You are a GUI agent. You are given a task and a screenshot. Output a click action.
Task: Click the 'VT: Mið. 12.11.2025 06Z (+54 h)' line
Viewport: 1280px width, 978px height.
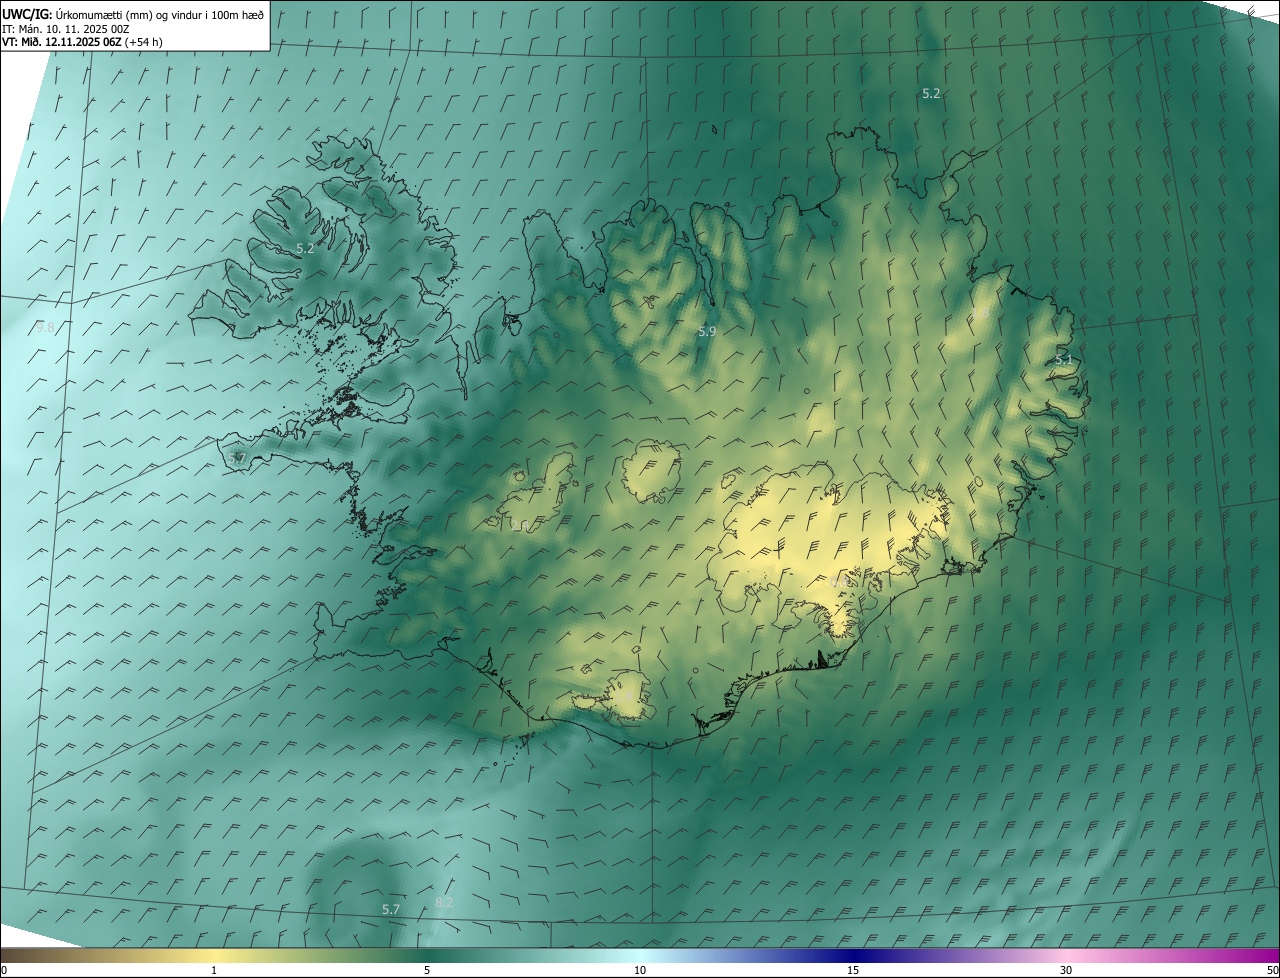pyautogui.click(x=82, y=42)
